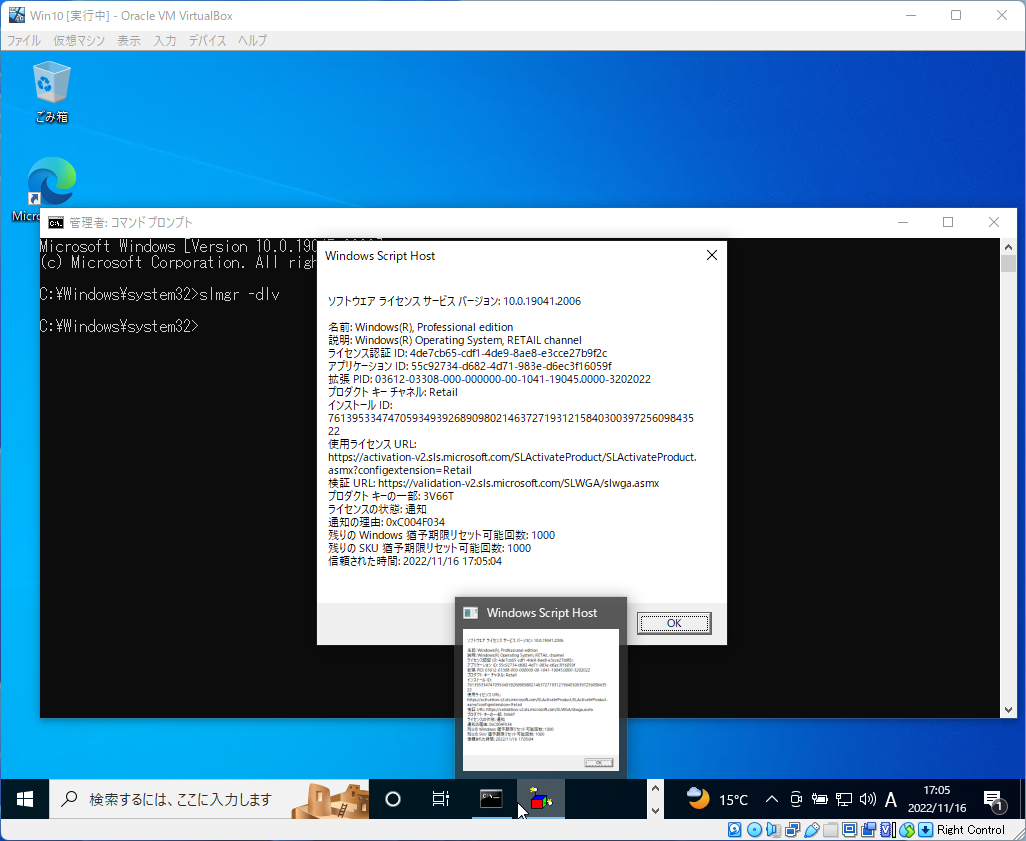Click the 使用ライセンス URL activation address text
The height and width of the screenshot is (841, 1026).
[x=512, y=463]
